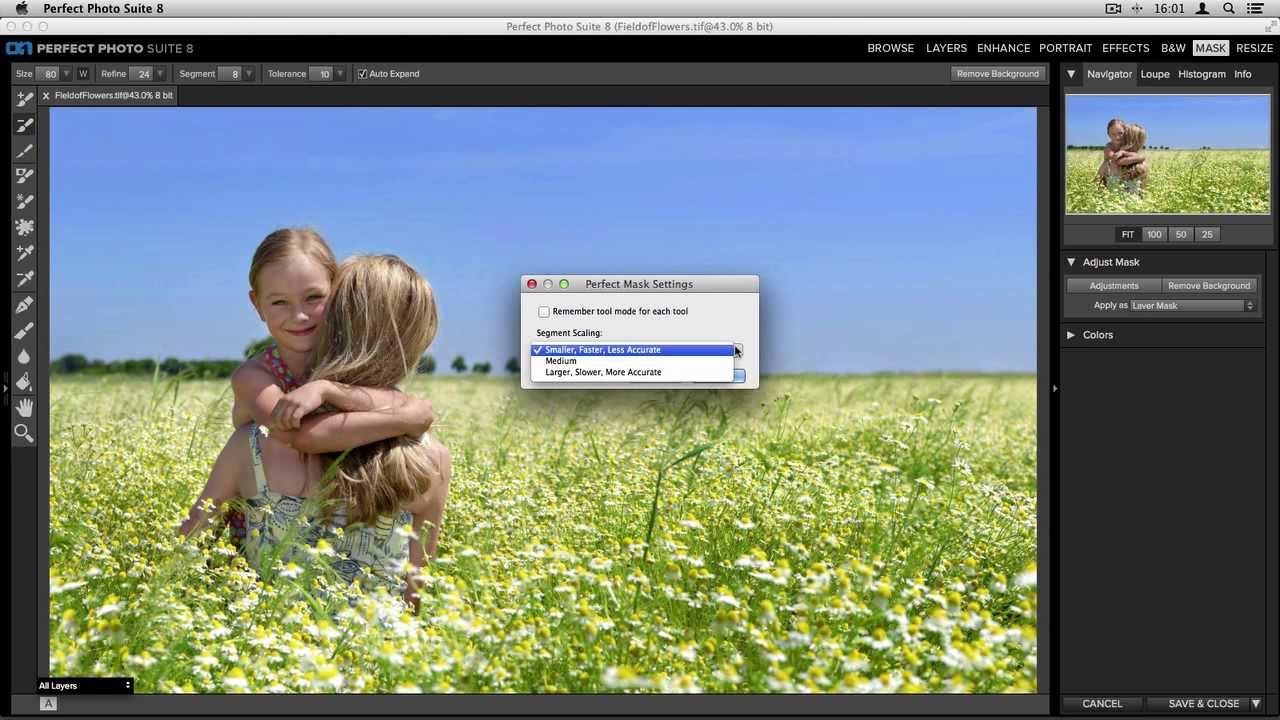Screen dimensions: 1280x720
Task: Select the Drop Color eyedropper with minus
Action: tap(25, 279)
